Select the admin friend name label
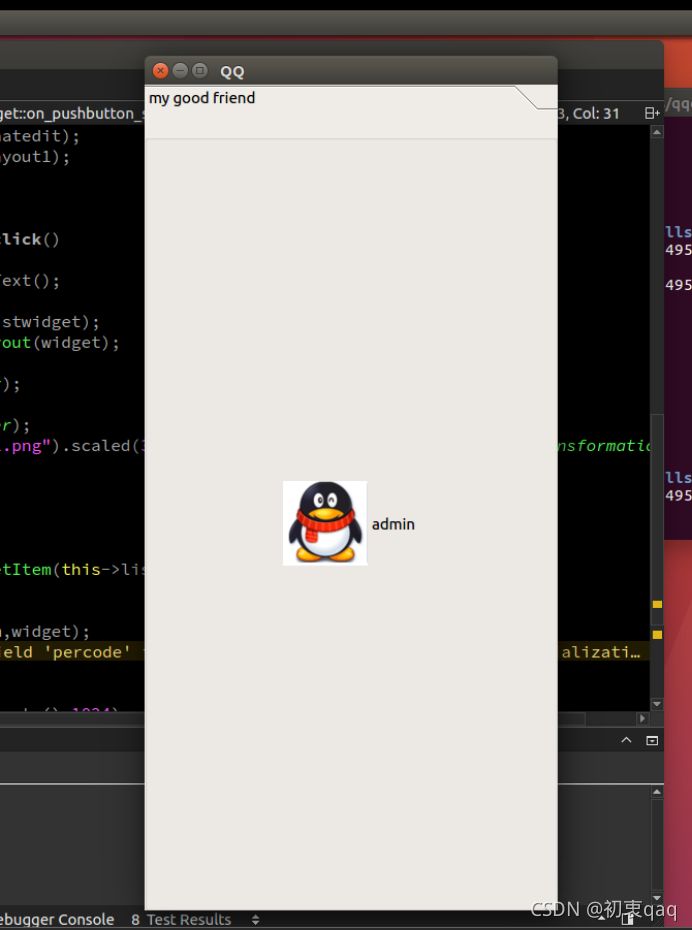Viewport: 692px width, 931px height. tap(393, 524)
